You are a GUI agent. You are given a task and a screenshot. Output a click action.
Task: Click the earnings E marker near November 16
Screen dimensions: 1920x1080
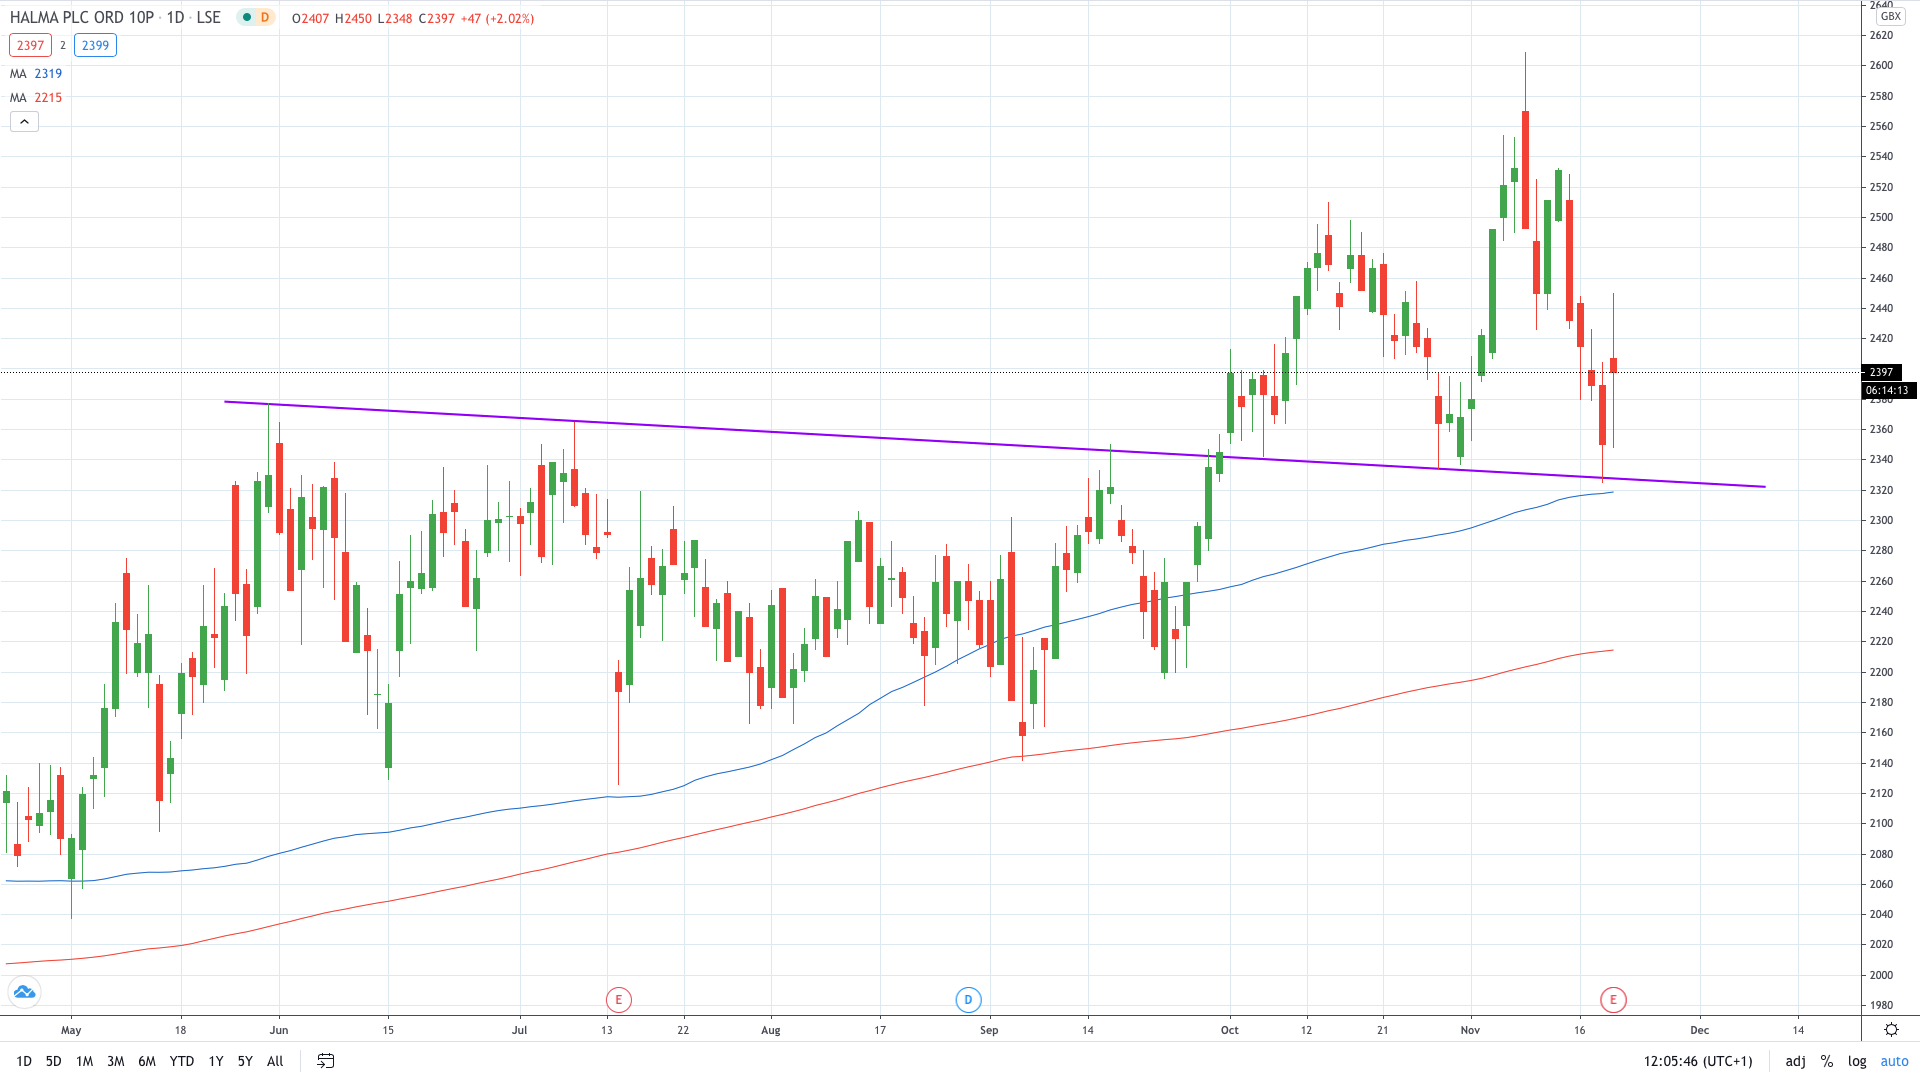coord(1612,999)
